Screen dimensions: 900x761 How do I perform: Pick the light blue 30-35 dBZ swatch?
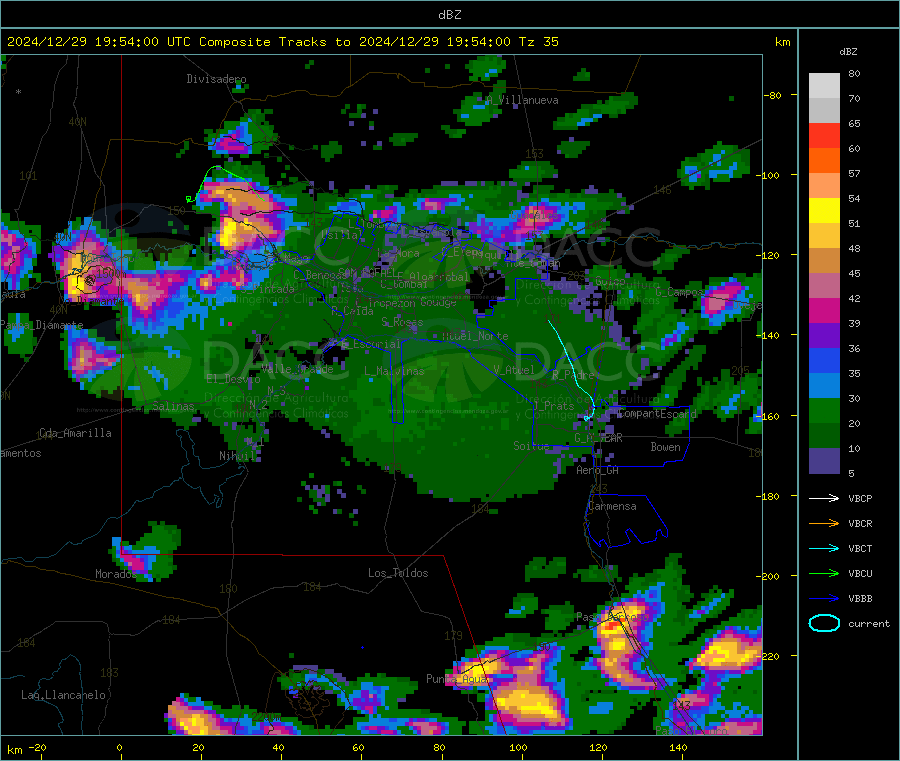coord(824,386)
